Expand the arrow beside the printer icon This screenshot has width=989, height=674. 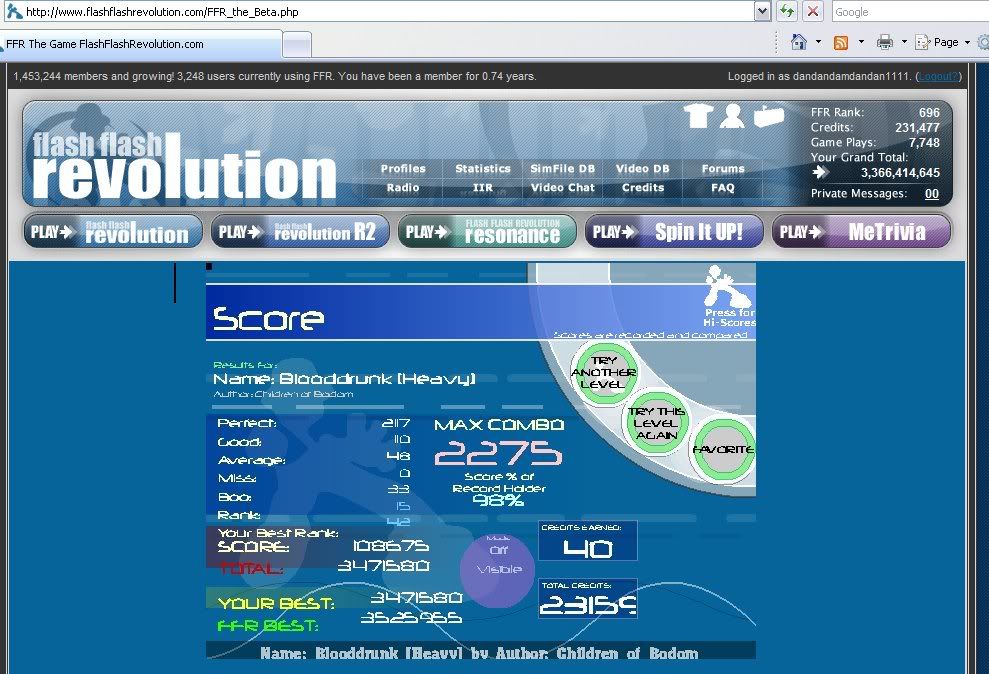(904, 42)
